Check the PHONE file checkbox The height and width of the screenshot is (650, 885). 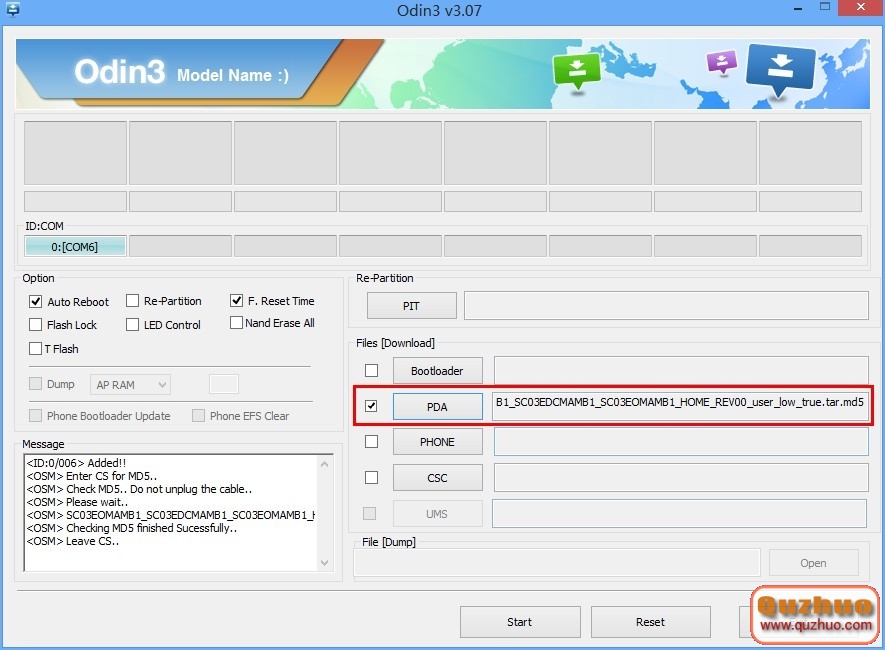(371, 441)
